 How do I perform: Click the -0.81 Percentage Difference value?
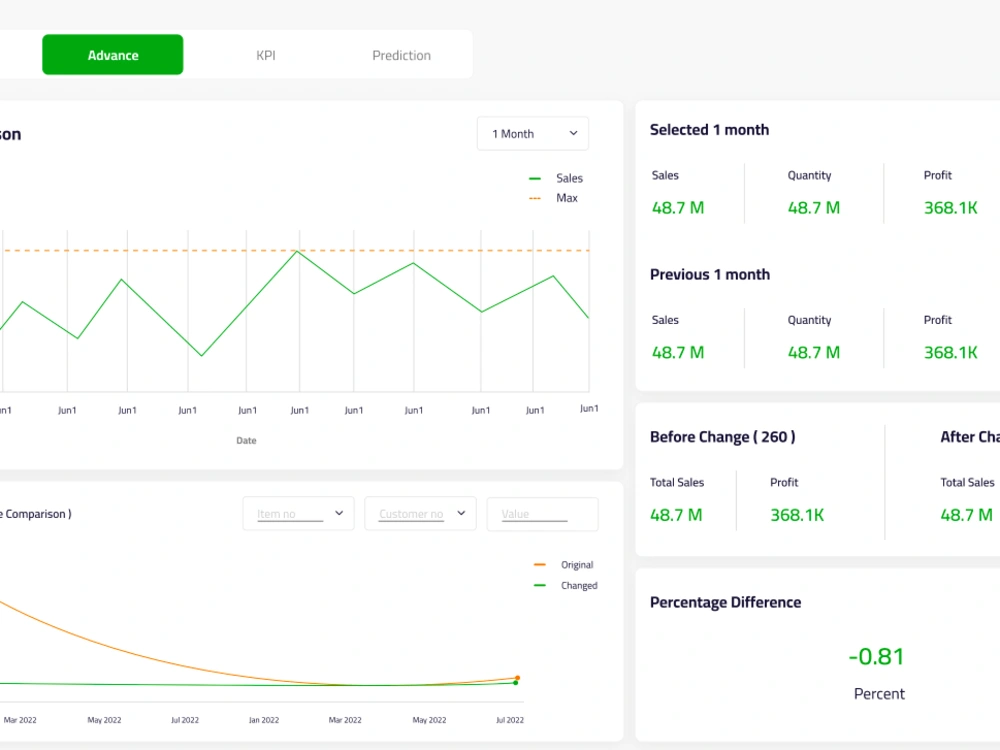[877, 656]
